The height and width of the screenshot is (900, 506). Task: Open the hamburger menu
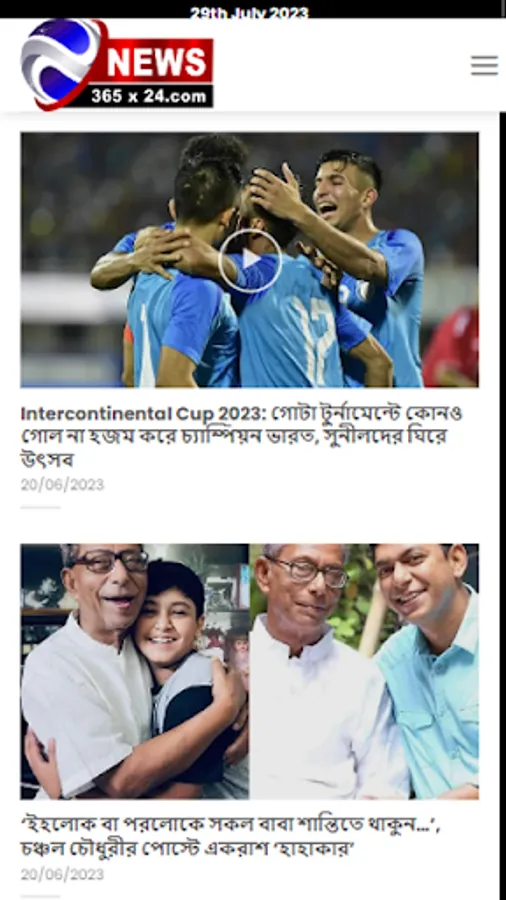pos(484,65)
